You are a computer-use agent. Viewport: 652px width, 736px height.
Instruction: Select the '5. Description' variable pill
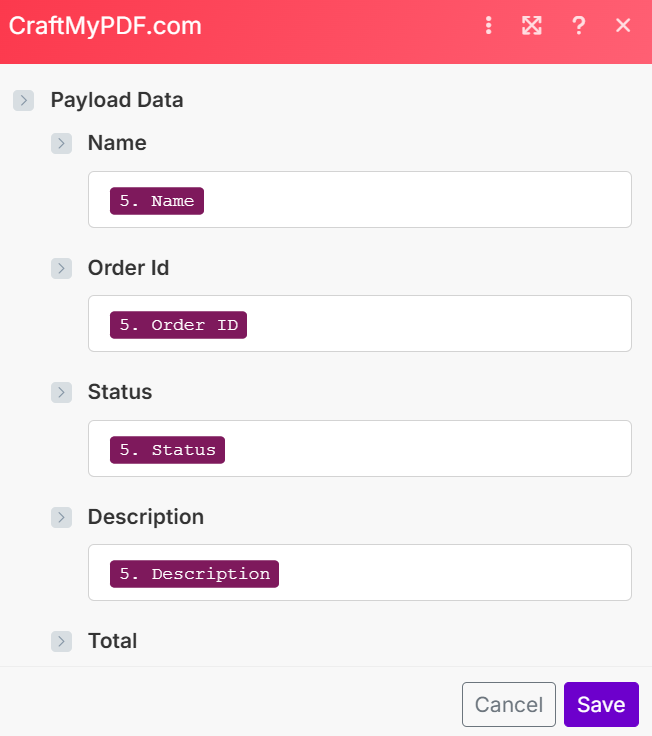(194, 574)
